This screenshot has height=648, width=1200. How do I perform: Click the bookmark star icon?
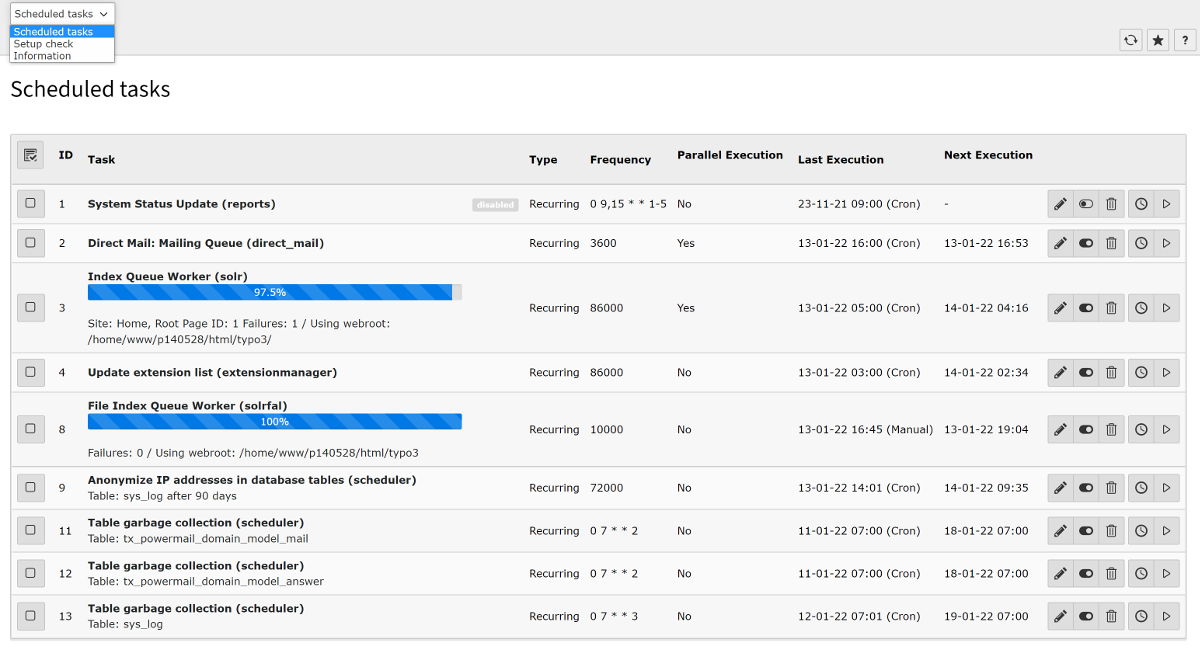[1158, 40]
